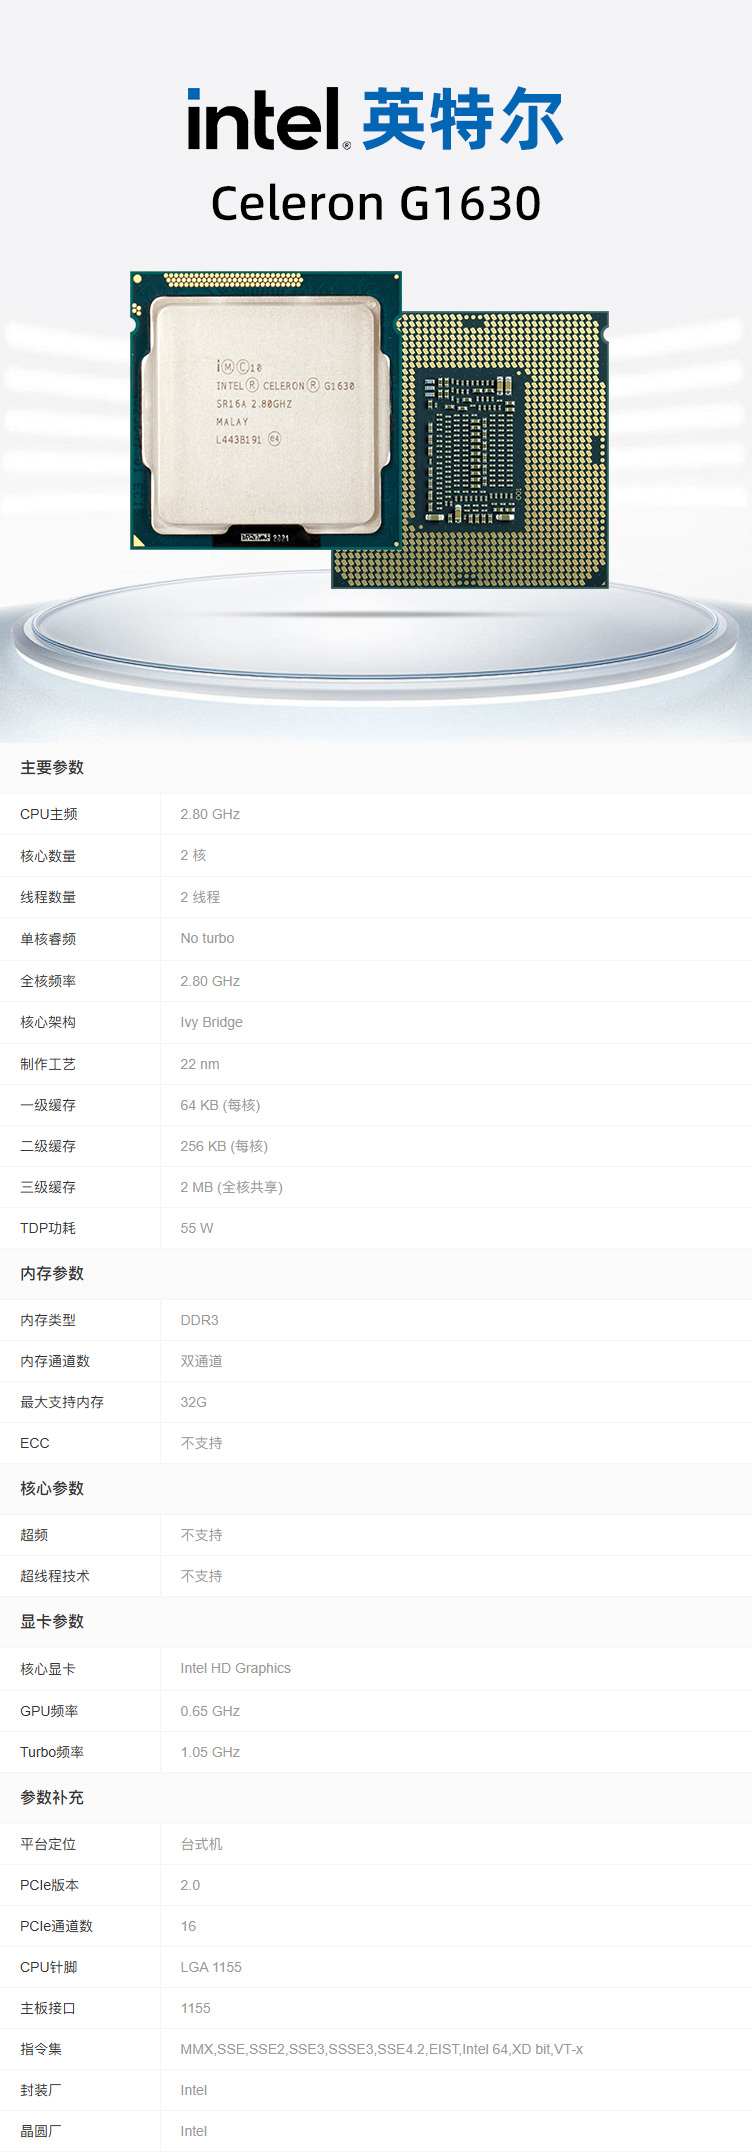Screen dimensions: 752x2152
Task: Click the 256 KB (每核) value
Action: pyautogui.click(x=224, y=1146)
